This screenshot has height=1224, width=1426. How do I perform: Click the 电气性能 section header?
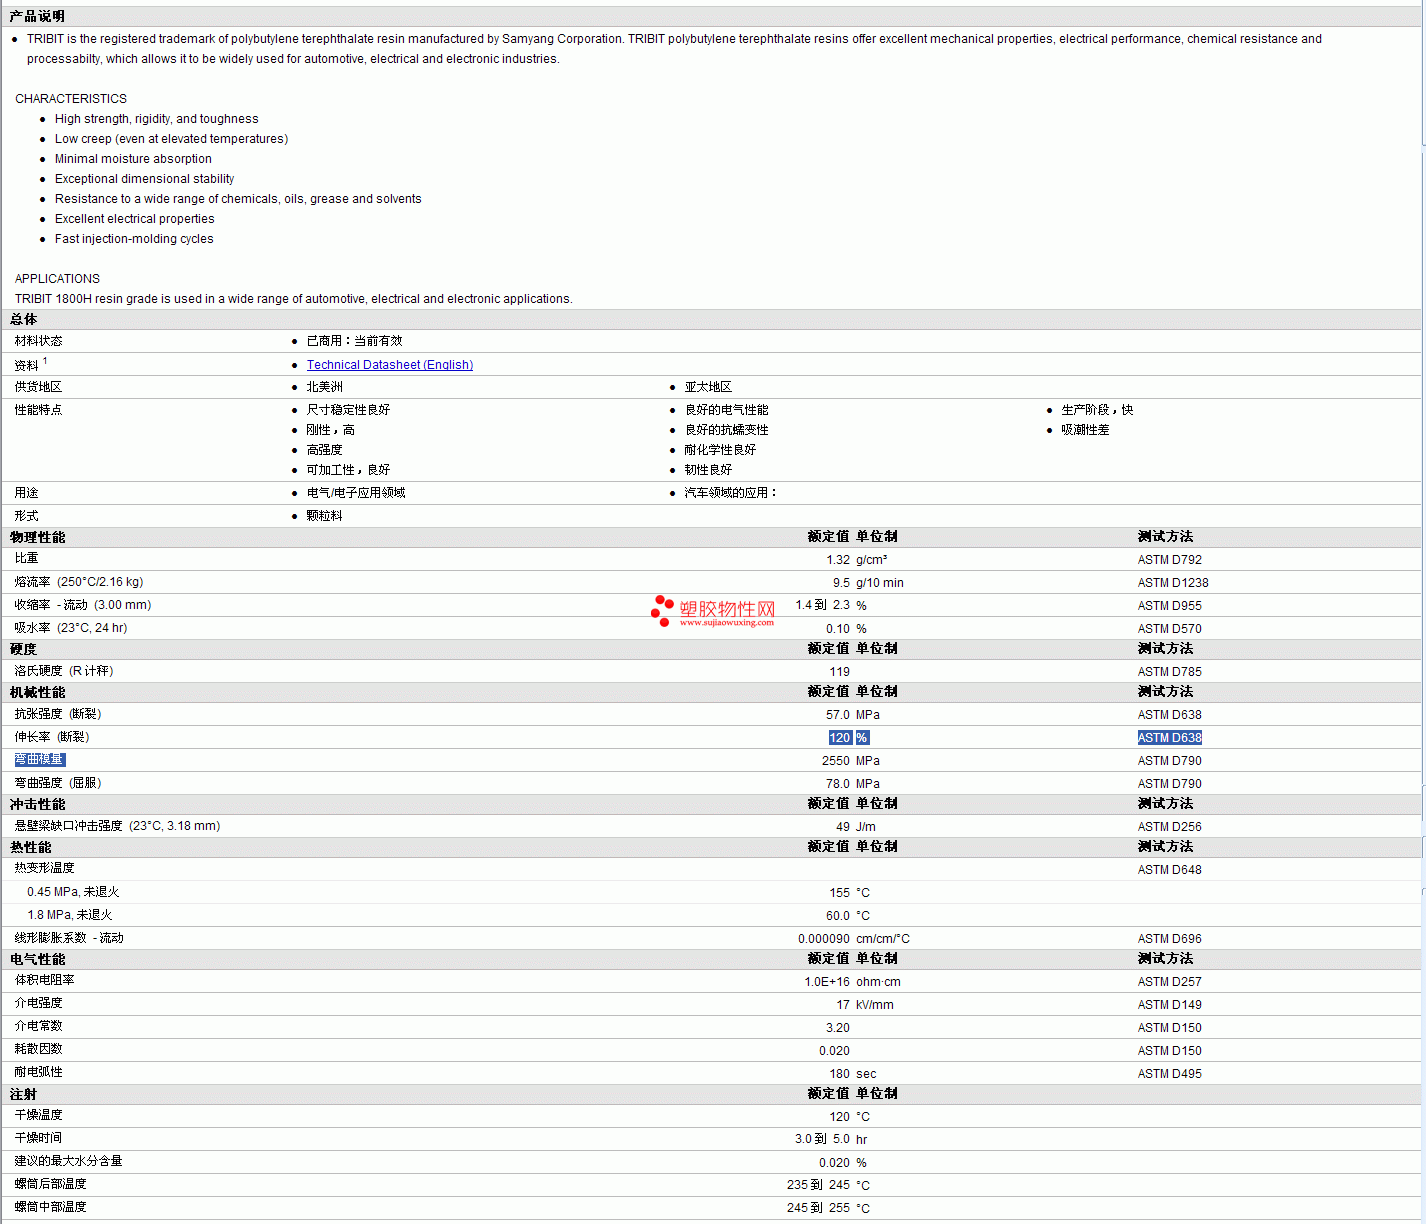point(37,959)
